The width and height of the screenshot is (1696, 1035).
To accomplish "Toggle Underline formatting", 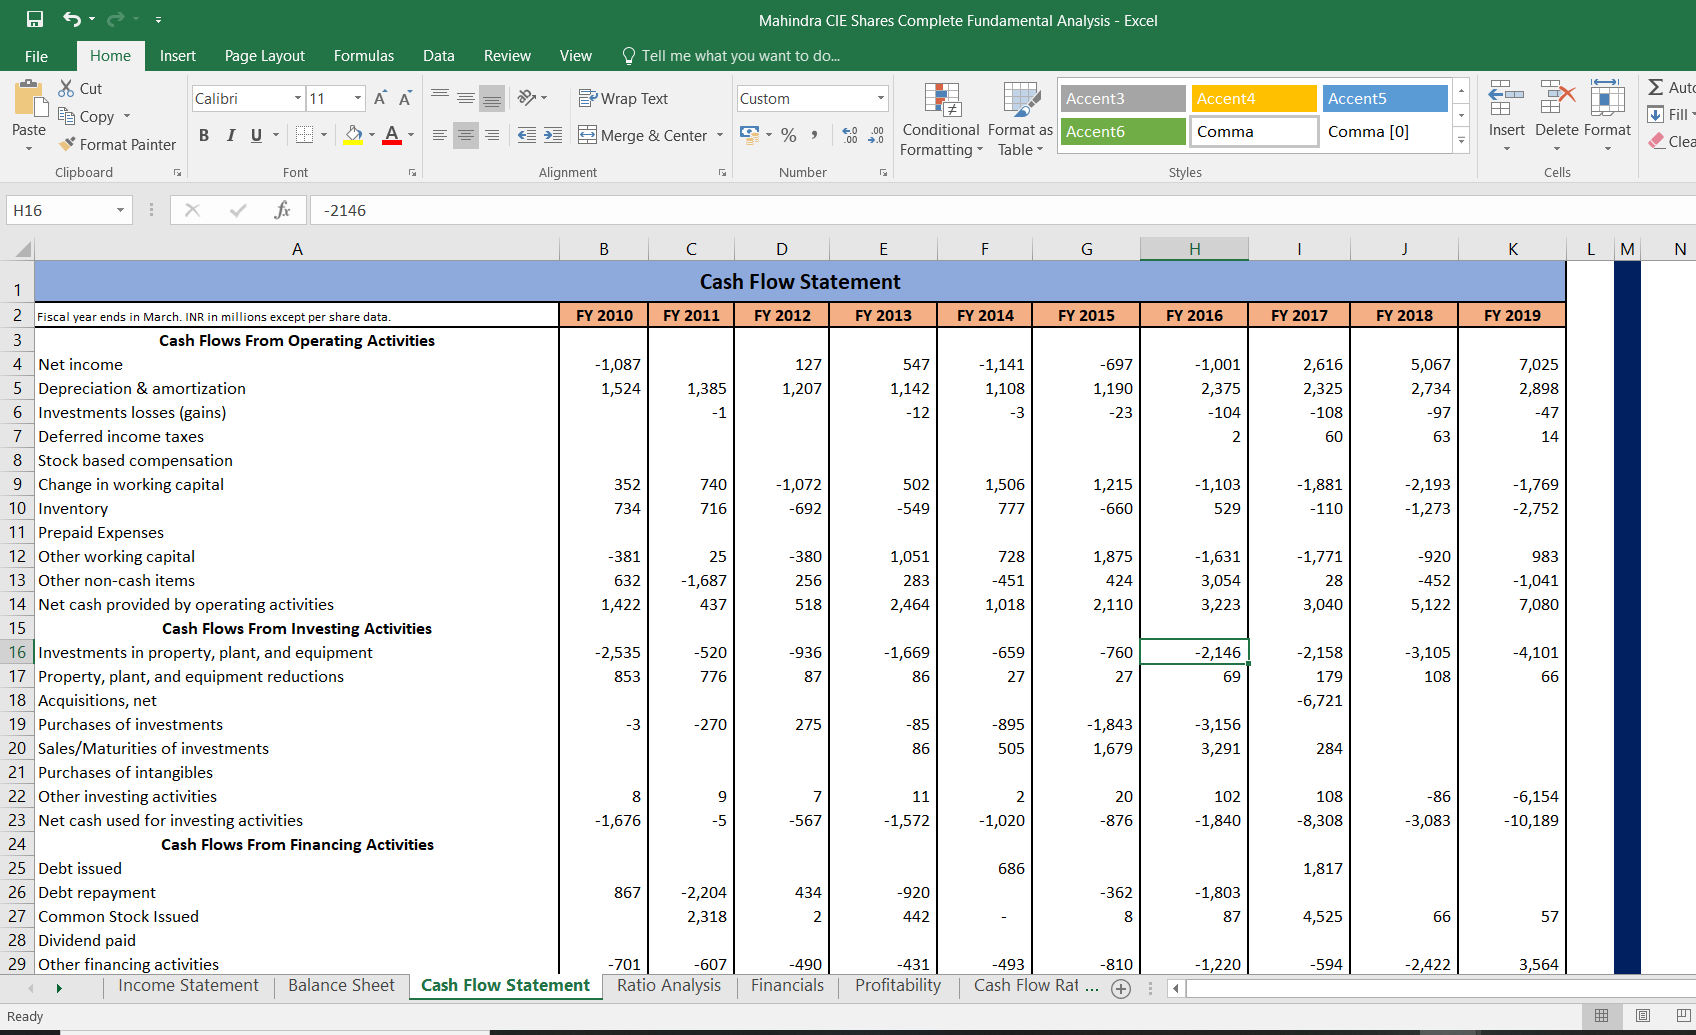I will (x=257, y=135).
